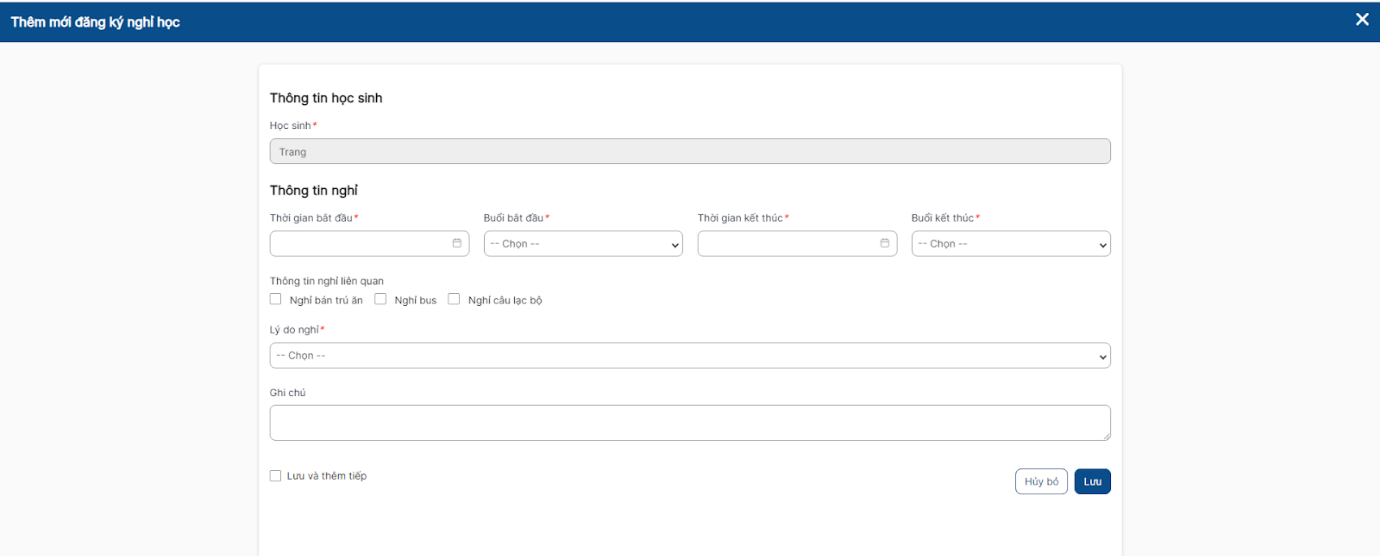Enable the Nghỉ bán trú ăn checkbox

pyautogui.click(x=276, y=299)
